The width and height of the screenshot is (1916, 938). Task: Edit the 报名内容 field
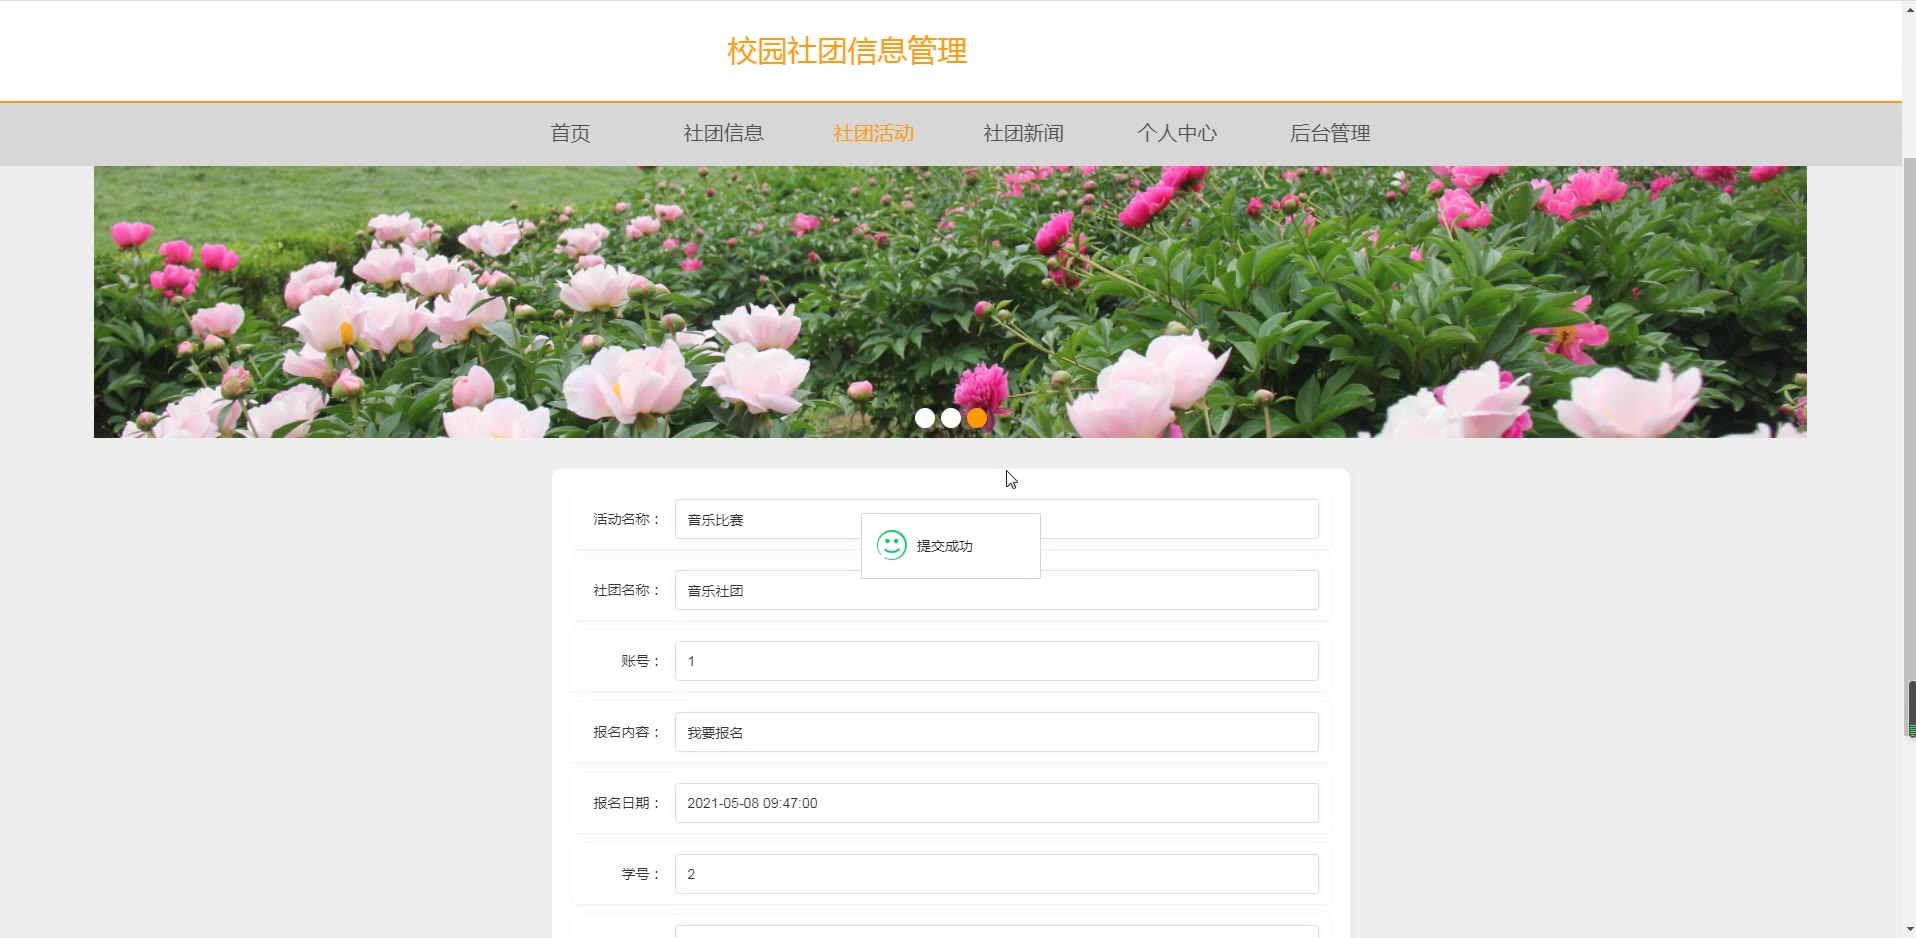point(996,732)
